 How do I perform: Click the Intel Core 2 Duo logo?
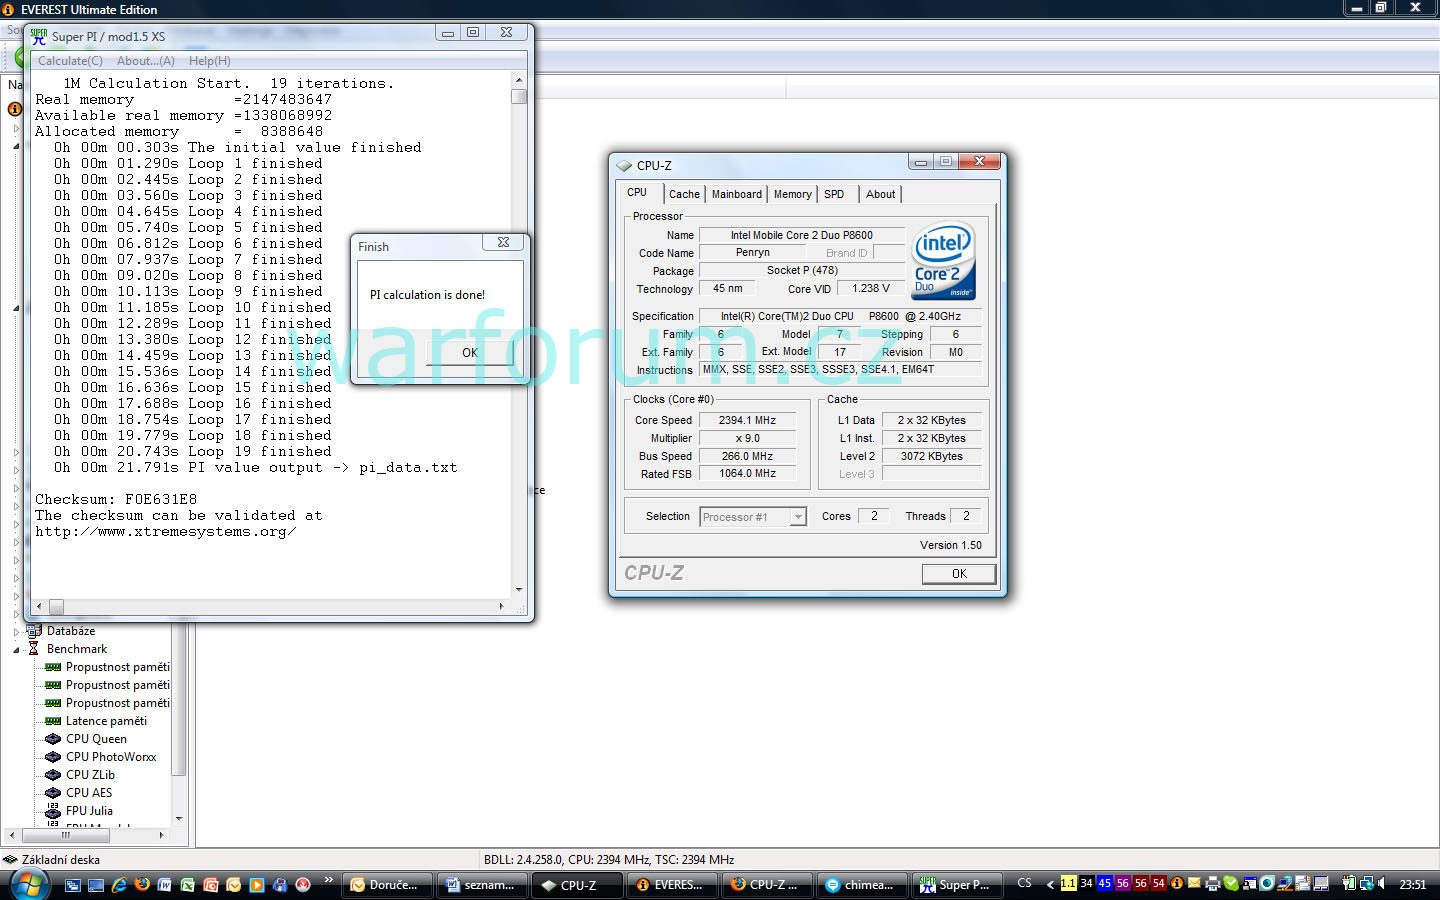click(x=942, y=261)
